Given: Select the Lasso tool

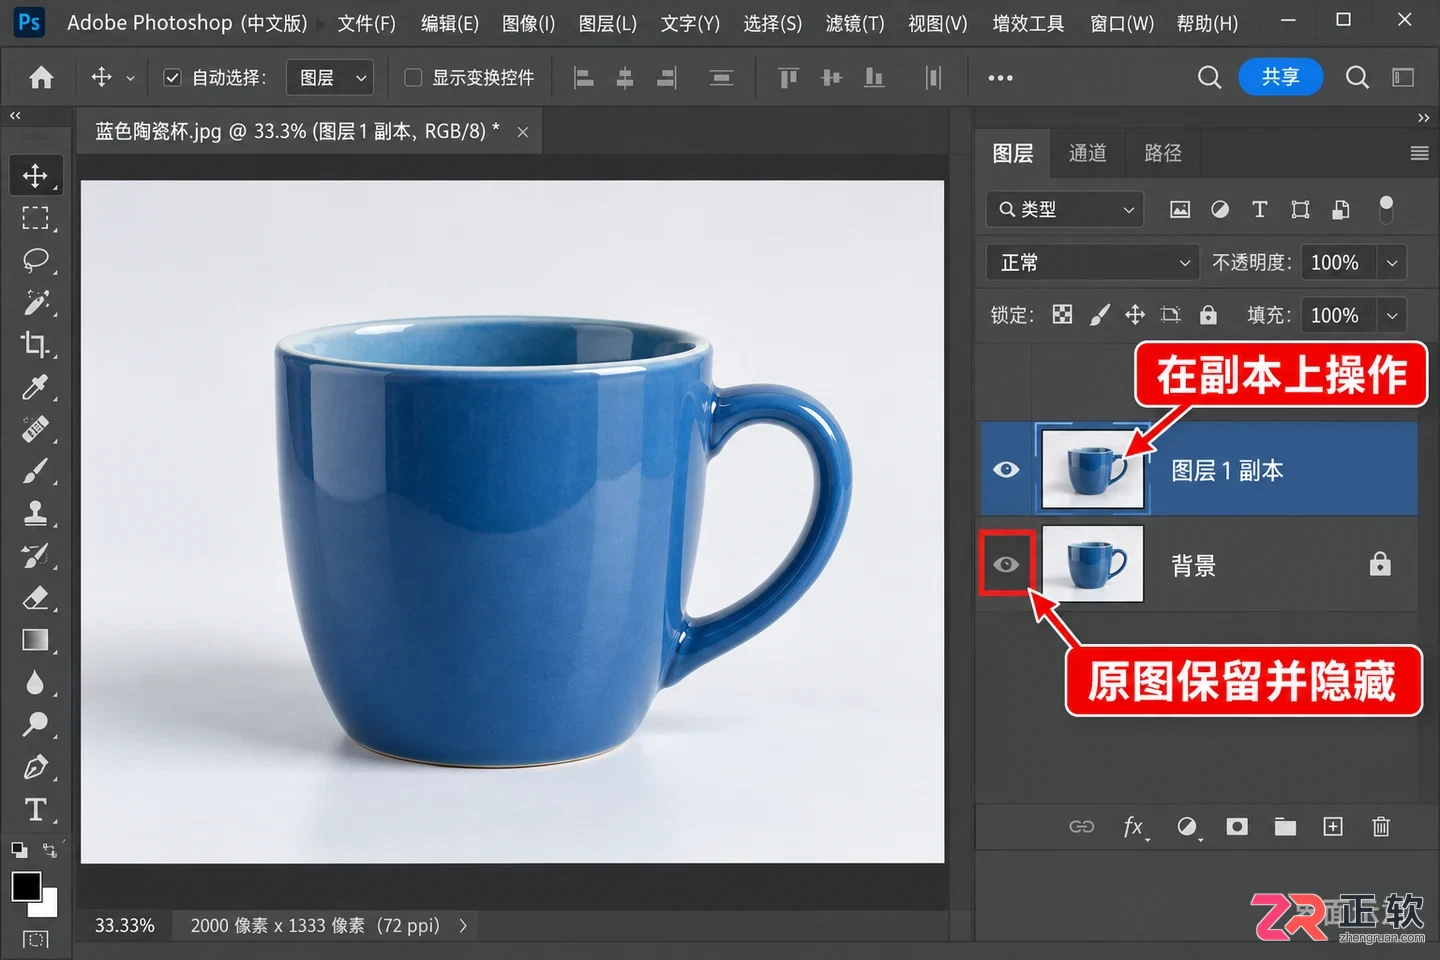Looking at the screenshot, I should [x=35, y=260].
